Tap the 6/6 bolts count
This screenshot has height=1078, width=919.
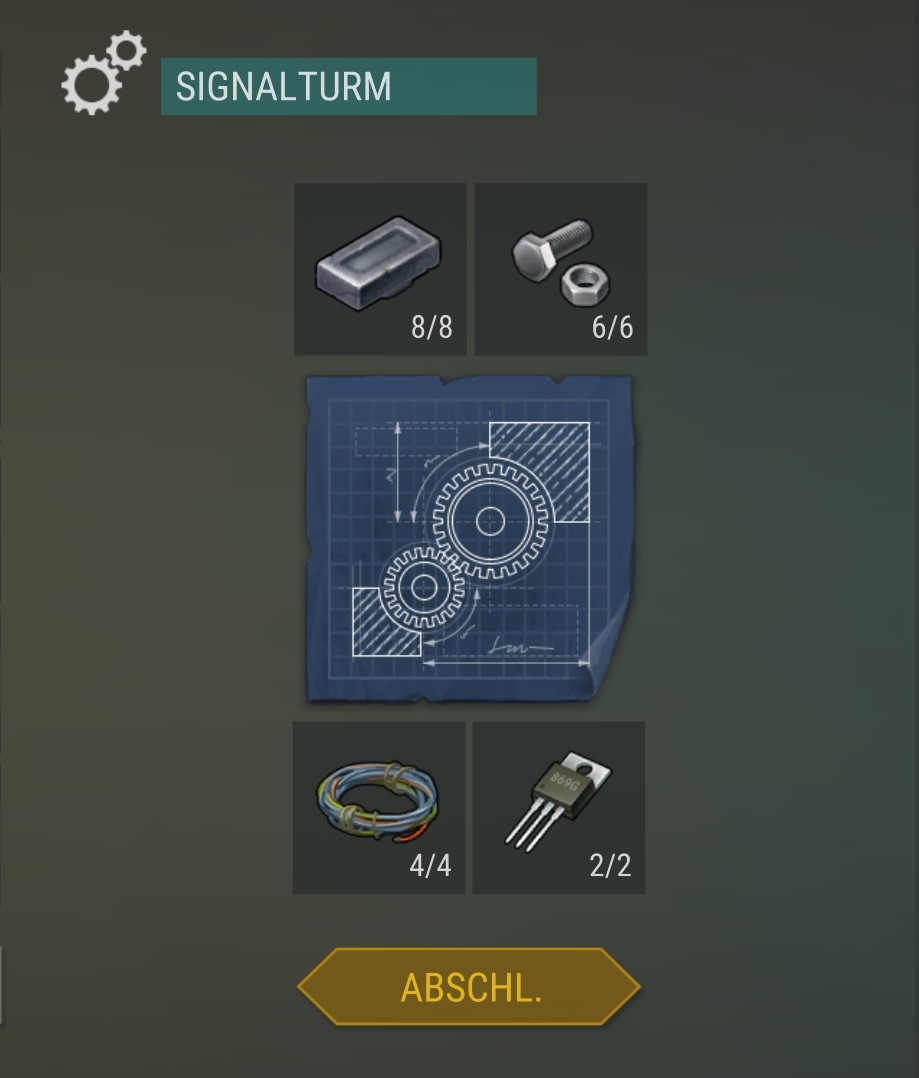point(612,327)
